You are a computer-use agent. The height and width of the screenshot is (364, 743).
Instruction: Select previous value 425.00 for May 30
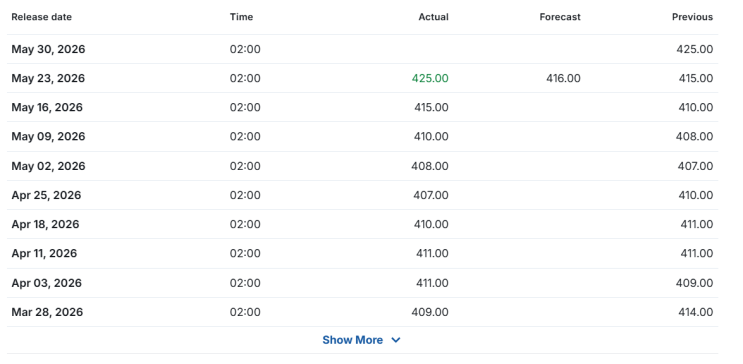(x=695, y=49)
